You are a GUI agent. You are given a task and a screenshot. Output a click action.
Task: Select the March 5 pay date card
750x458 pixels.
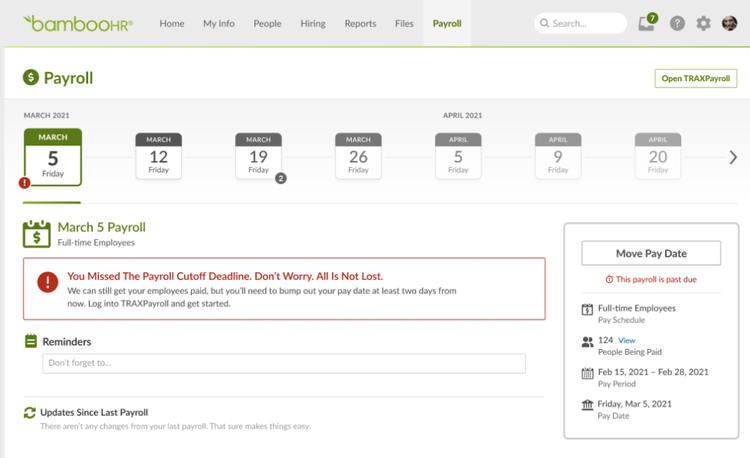pyautogui.click(x=53, y=157)
